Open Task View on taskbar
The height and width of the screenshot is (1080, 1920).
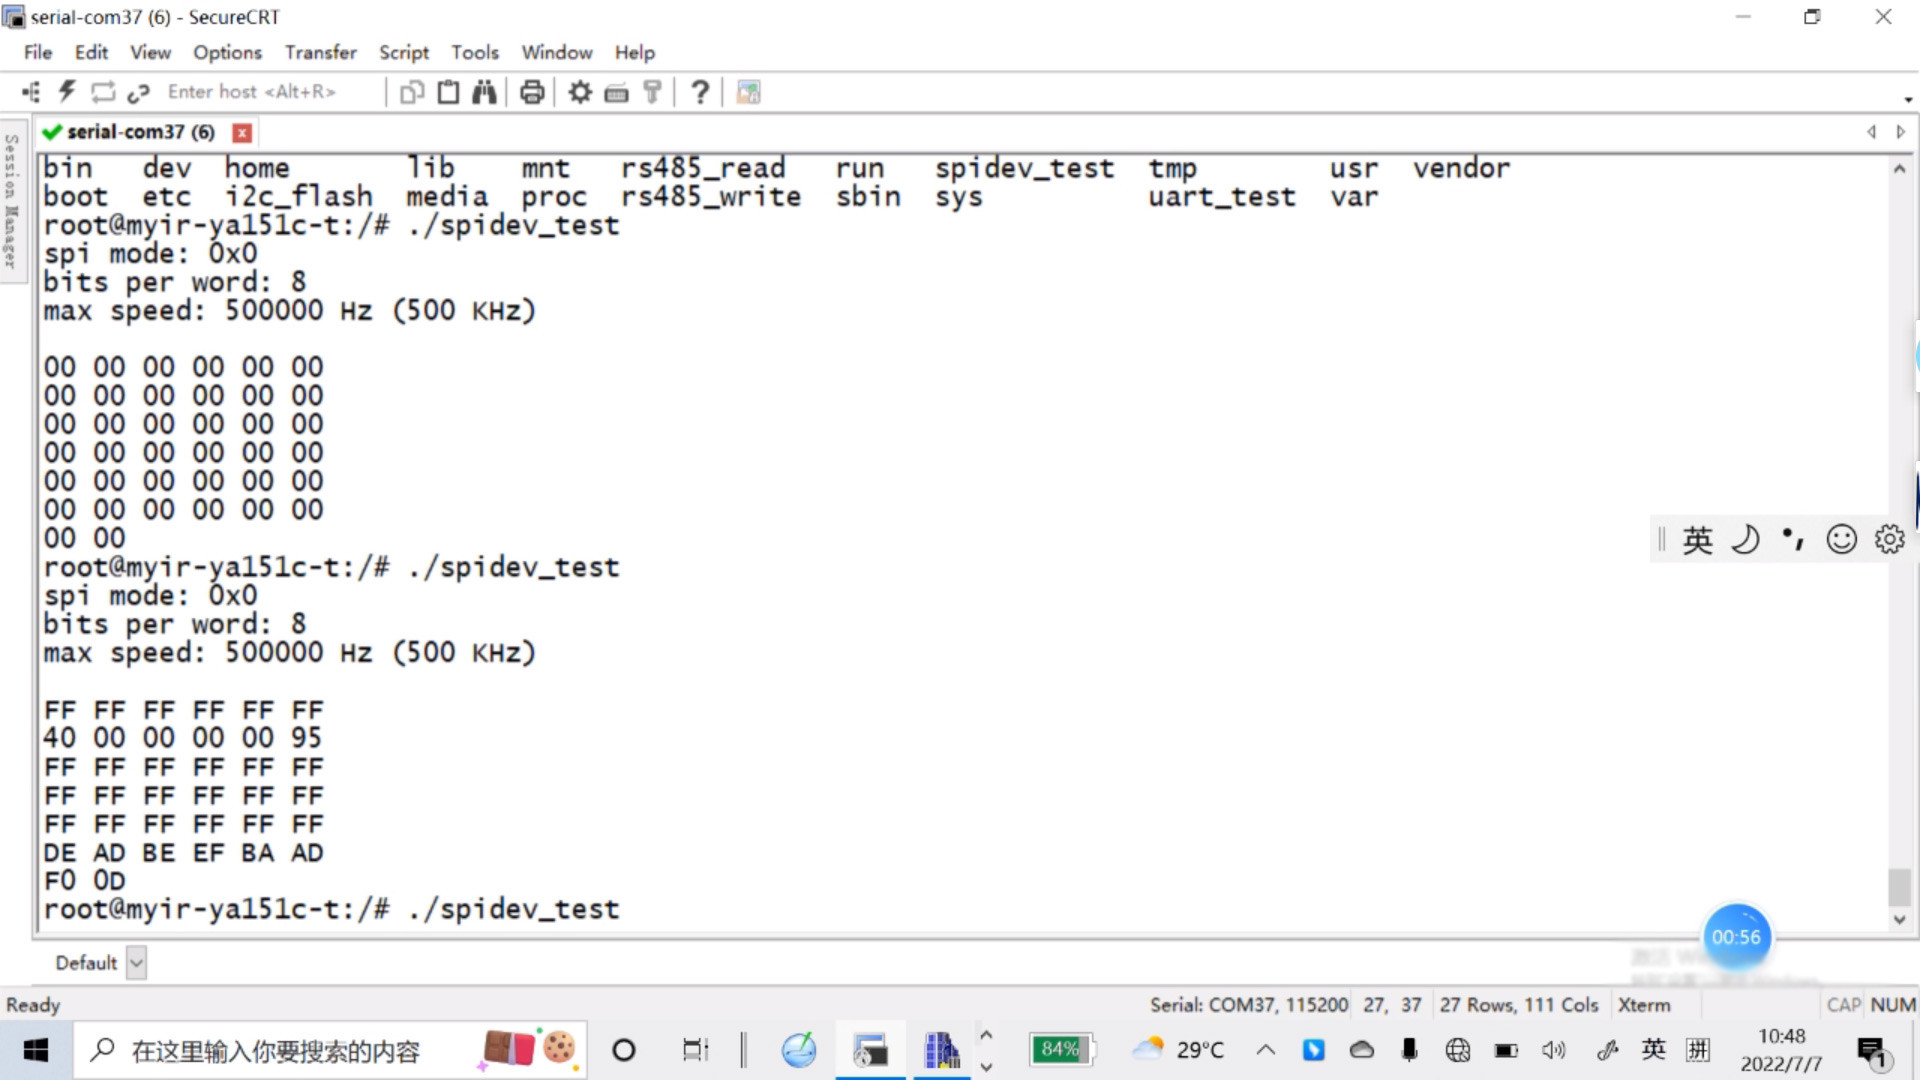click(x=695, y=1050)
